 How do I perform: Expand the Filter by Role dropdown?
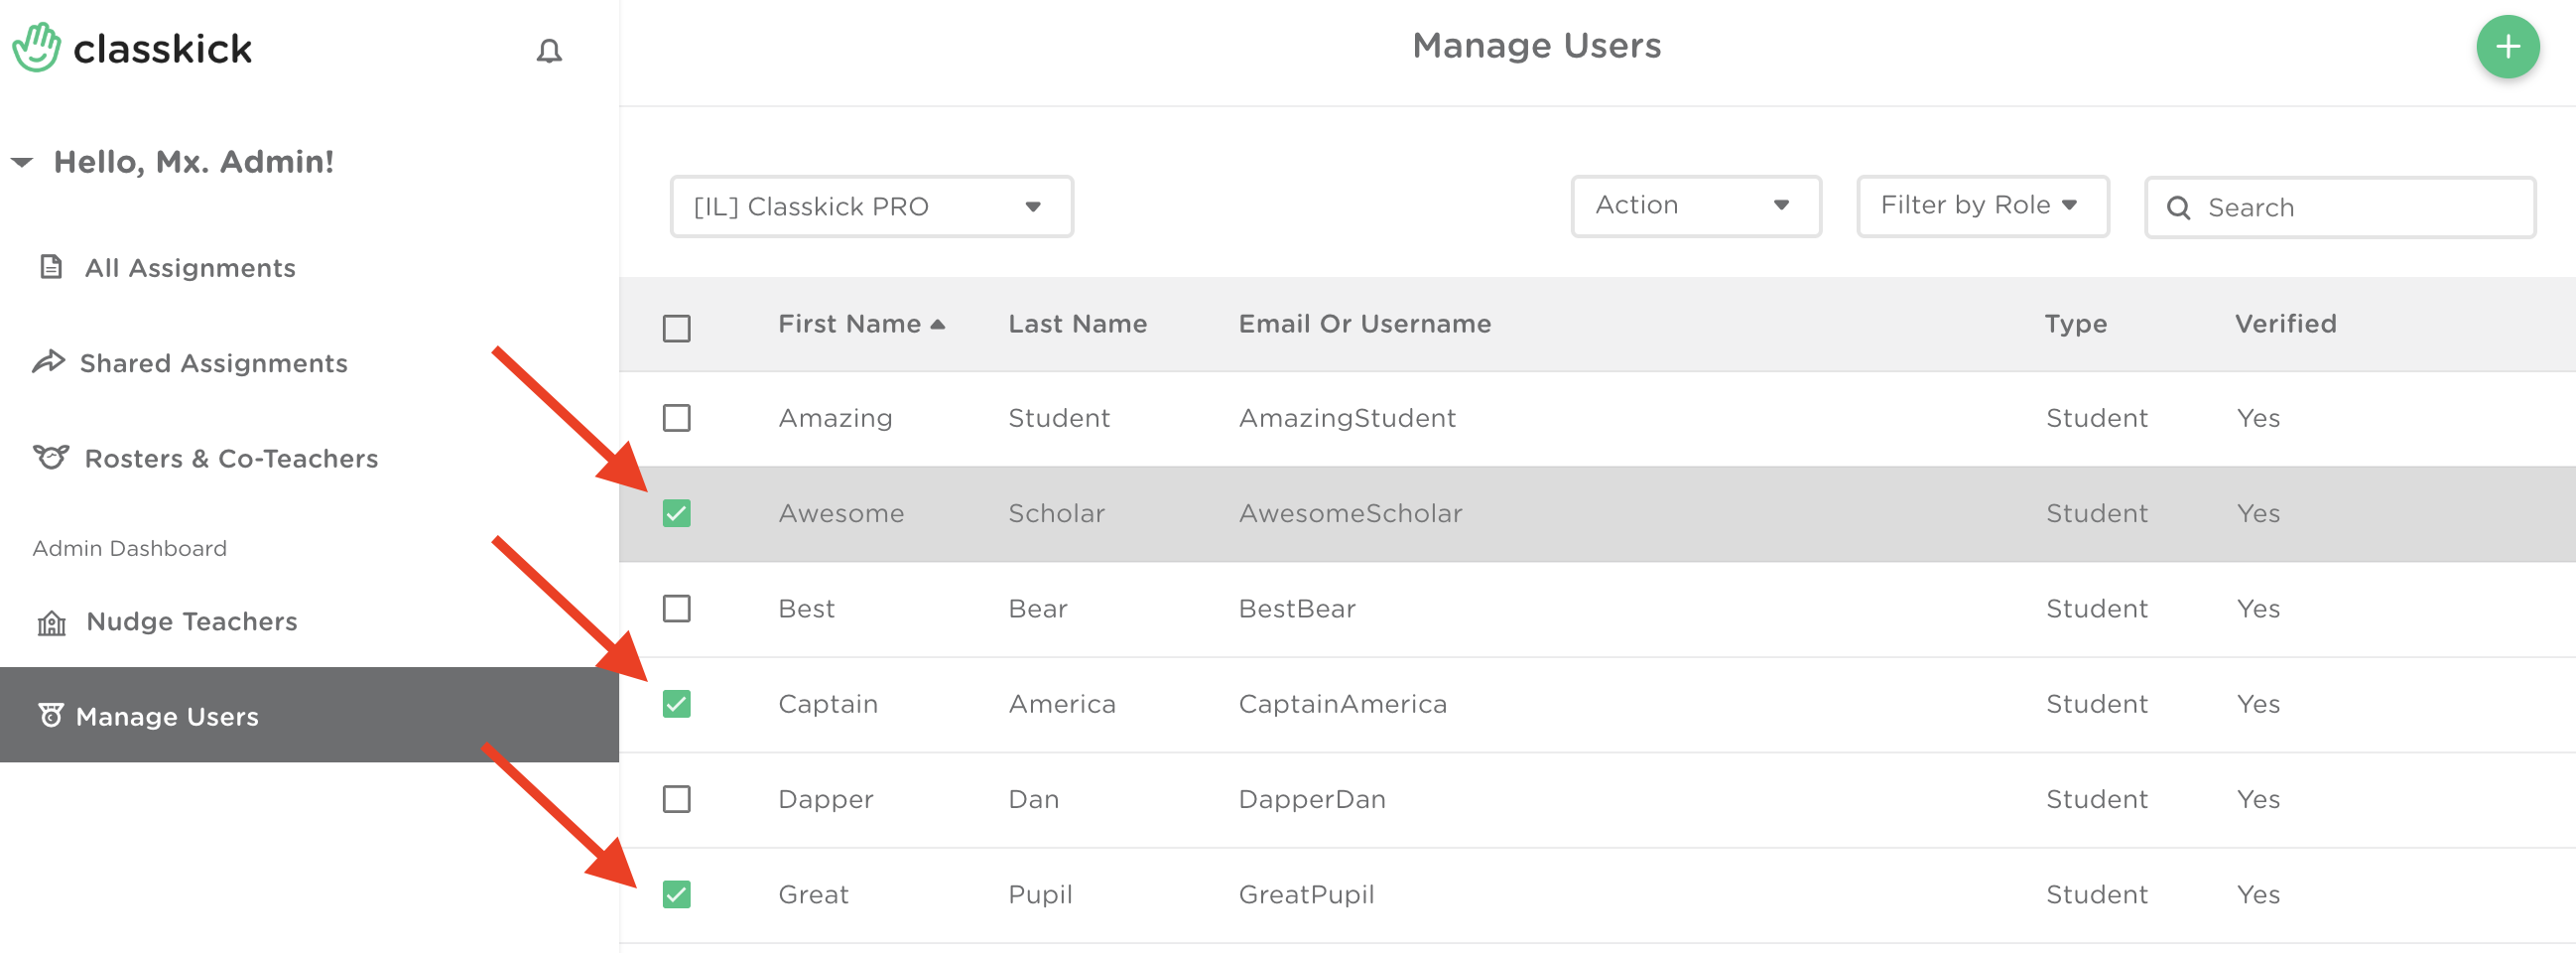click(1981, 206)
